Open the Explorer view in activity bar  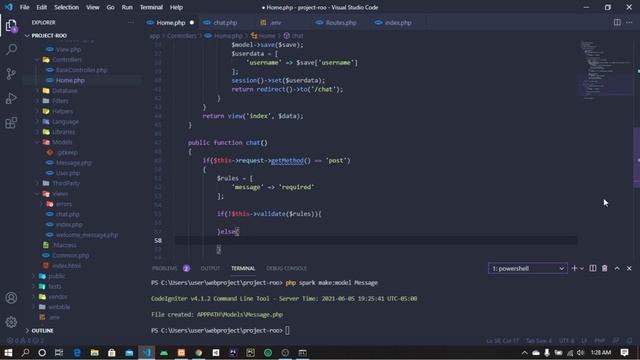pyautogui.click(x=11, y=26)
